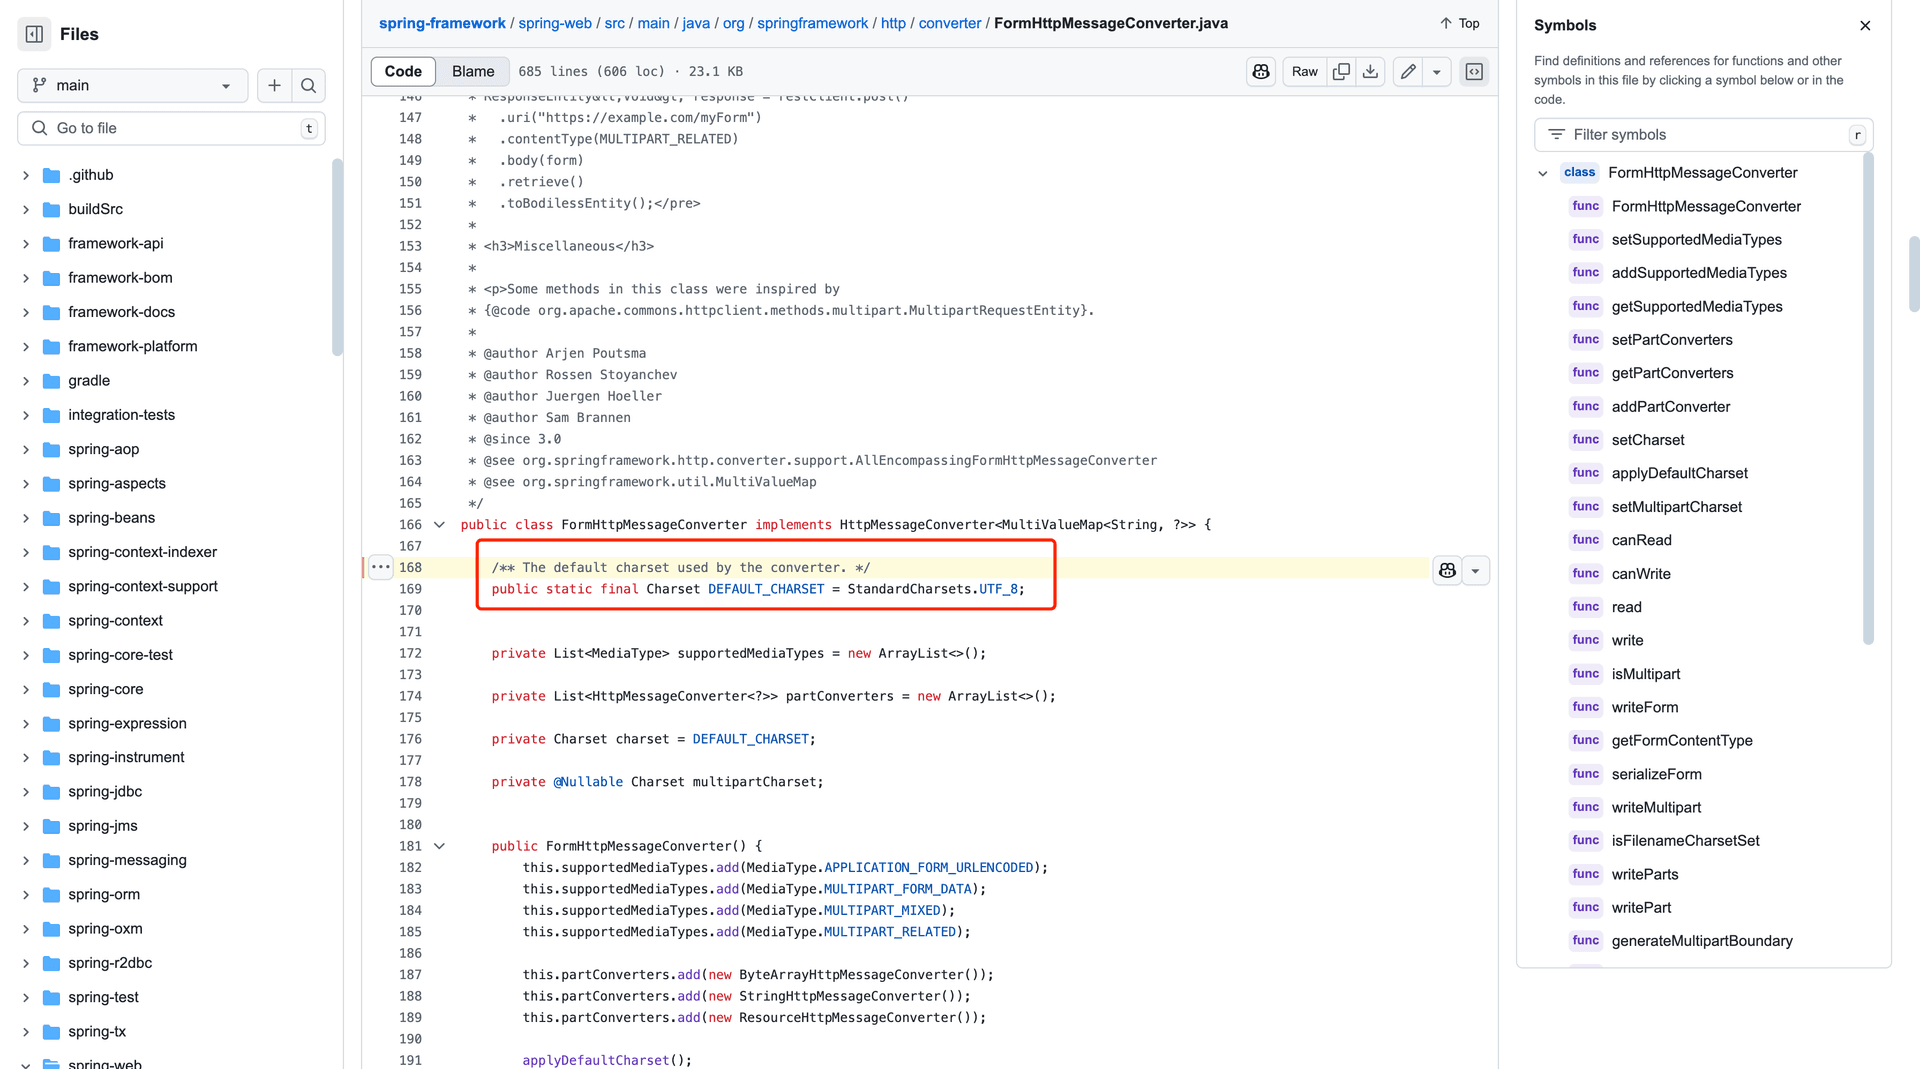This screenshot has height=1069, width=1920.
Task: Switch to the Blame tab
Action: (472, 72)
